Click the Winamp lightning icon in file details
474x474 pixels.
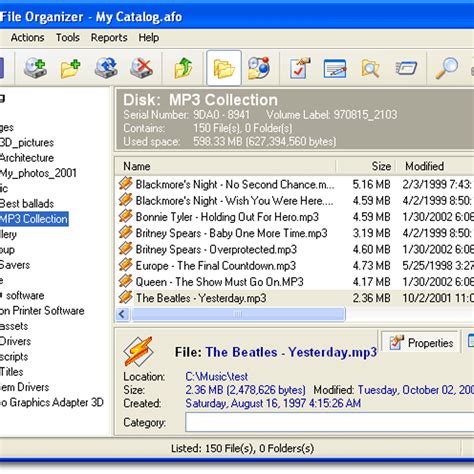point(138,351)
